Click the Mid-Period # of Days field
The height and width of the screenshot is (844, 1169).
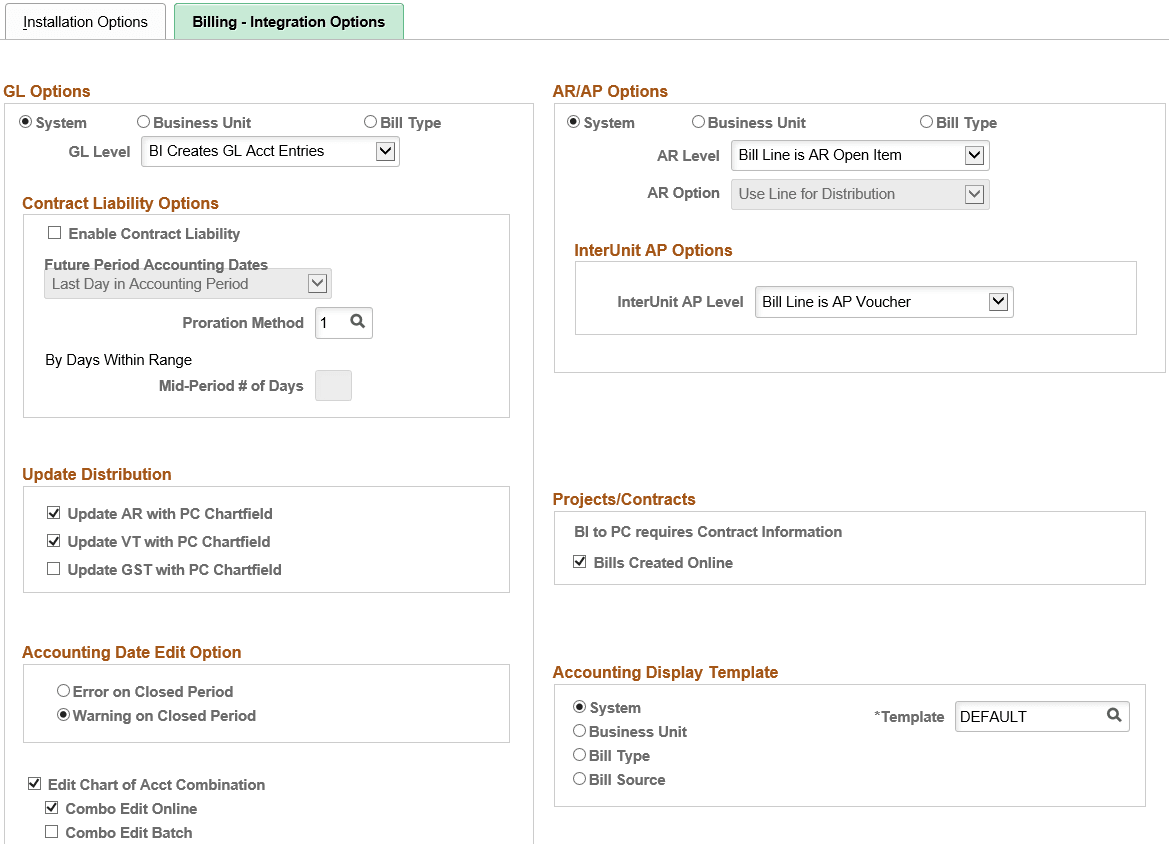pos(333,385)
